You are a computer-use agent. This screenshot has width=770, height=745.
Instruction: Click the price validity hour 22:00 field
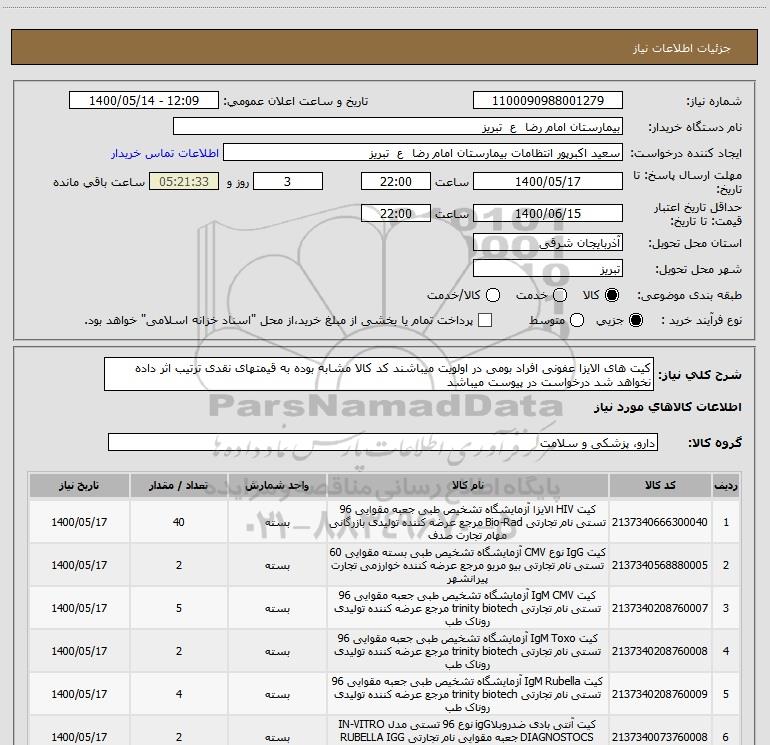tap(396, 213)
